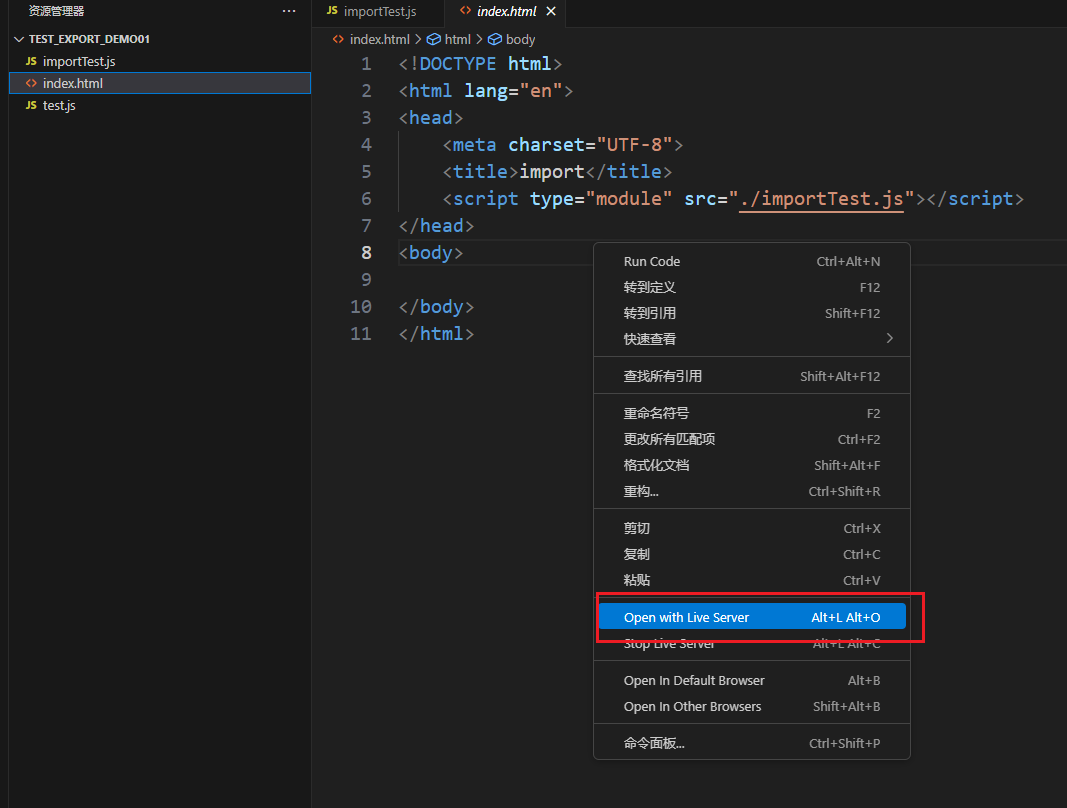Viewport: 1067px width, 808px height.
Task: Open the 命令面板 command palette entry
Action: coord(654,743)
